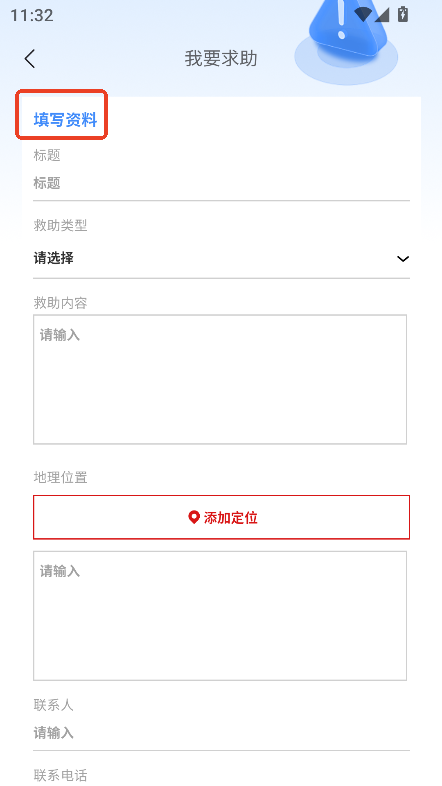Click the 添加定位 button

(x=222, y=517)
